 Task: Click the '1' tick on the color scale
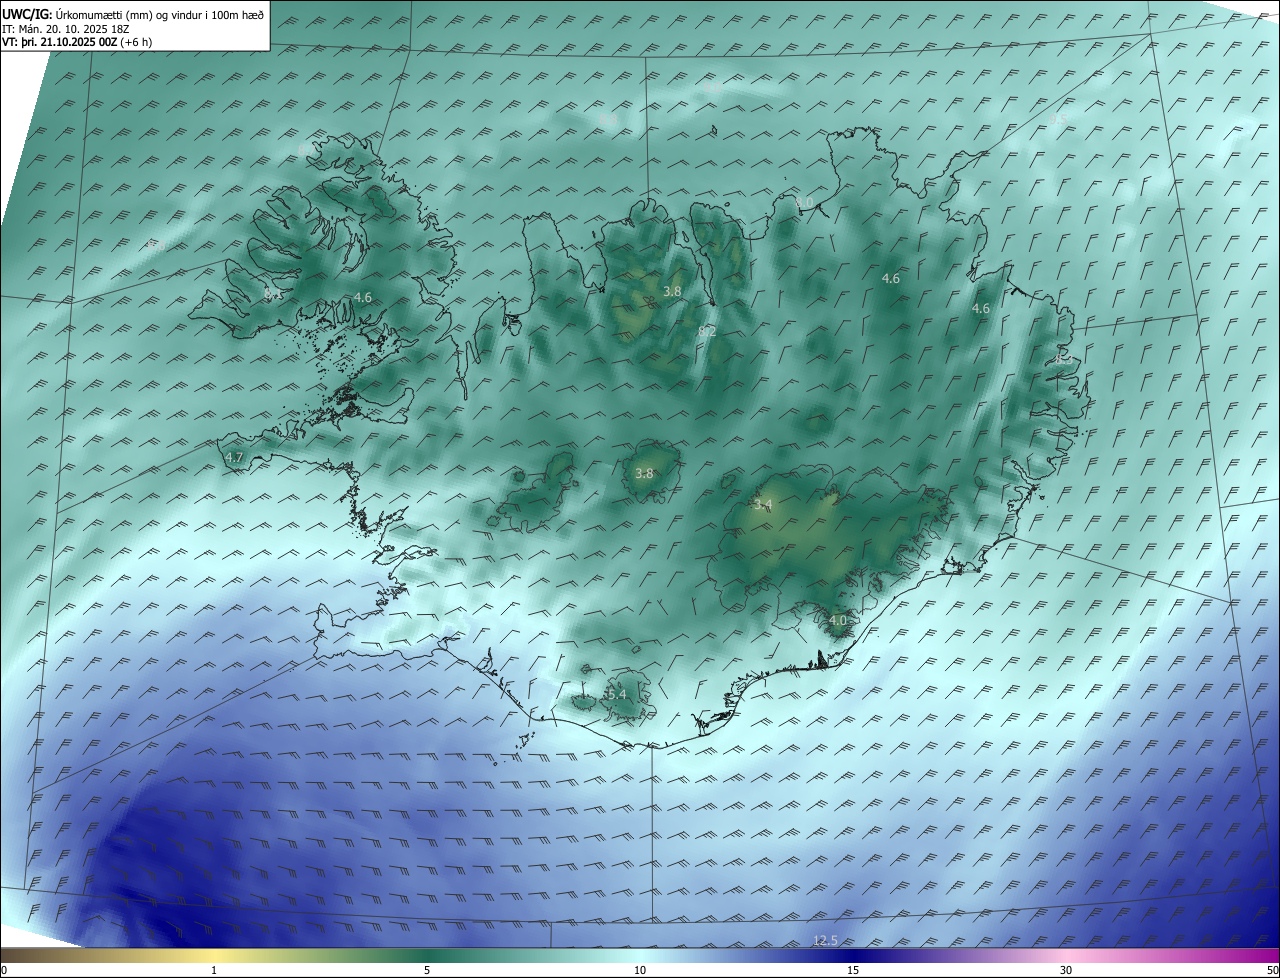214,970
